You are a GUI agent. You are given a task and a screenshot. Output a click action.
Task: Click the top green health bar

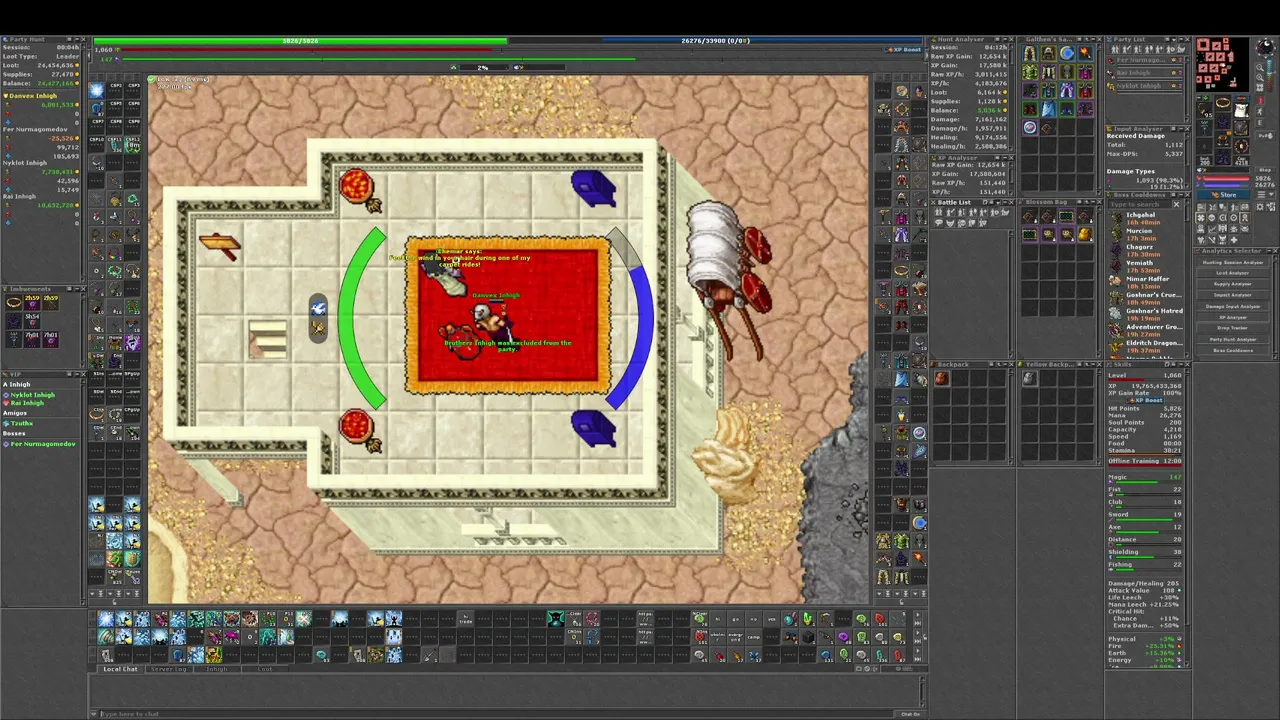[301, 41]
